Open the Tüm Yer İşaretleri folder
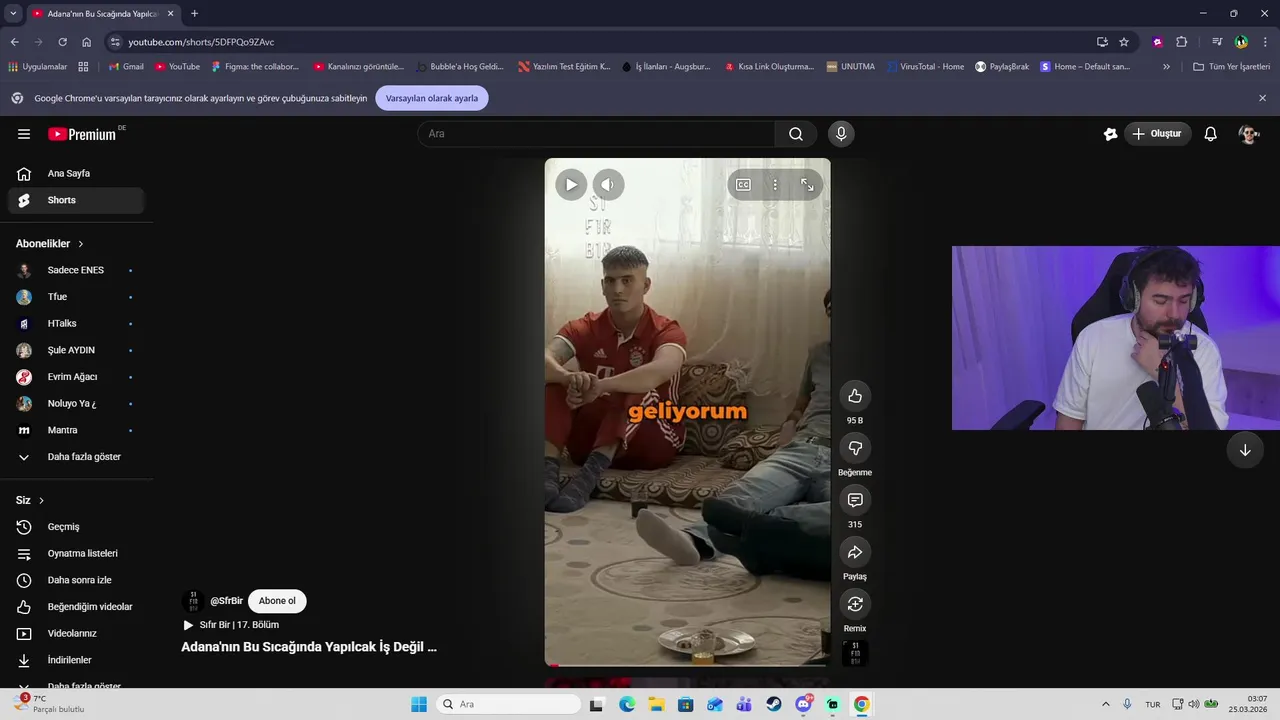 (1232, 67)
